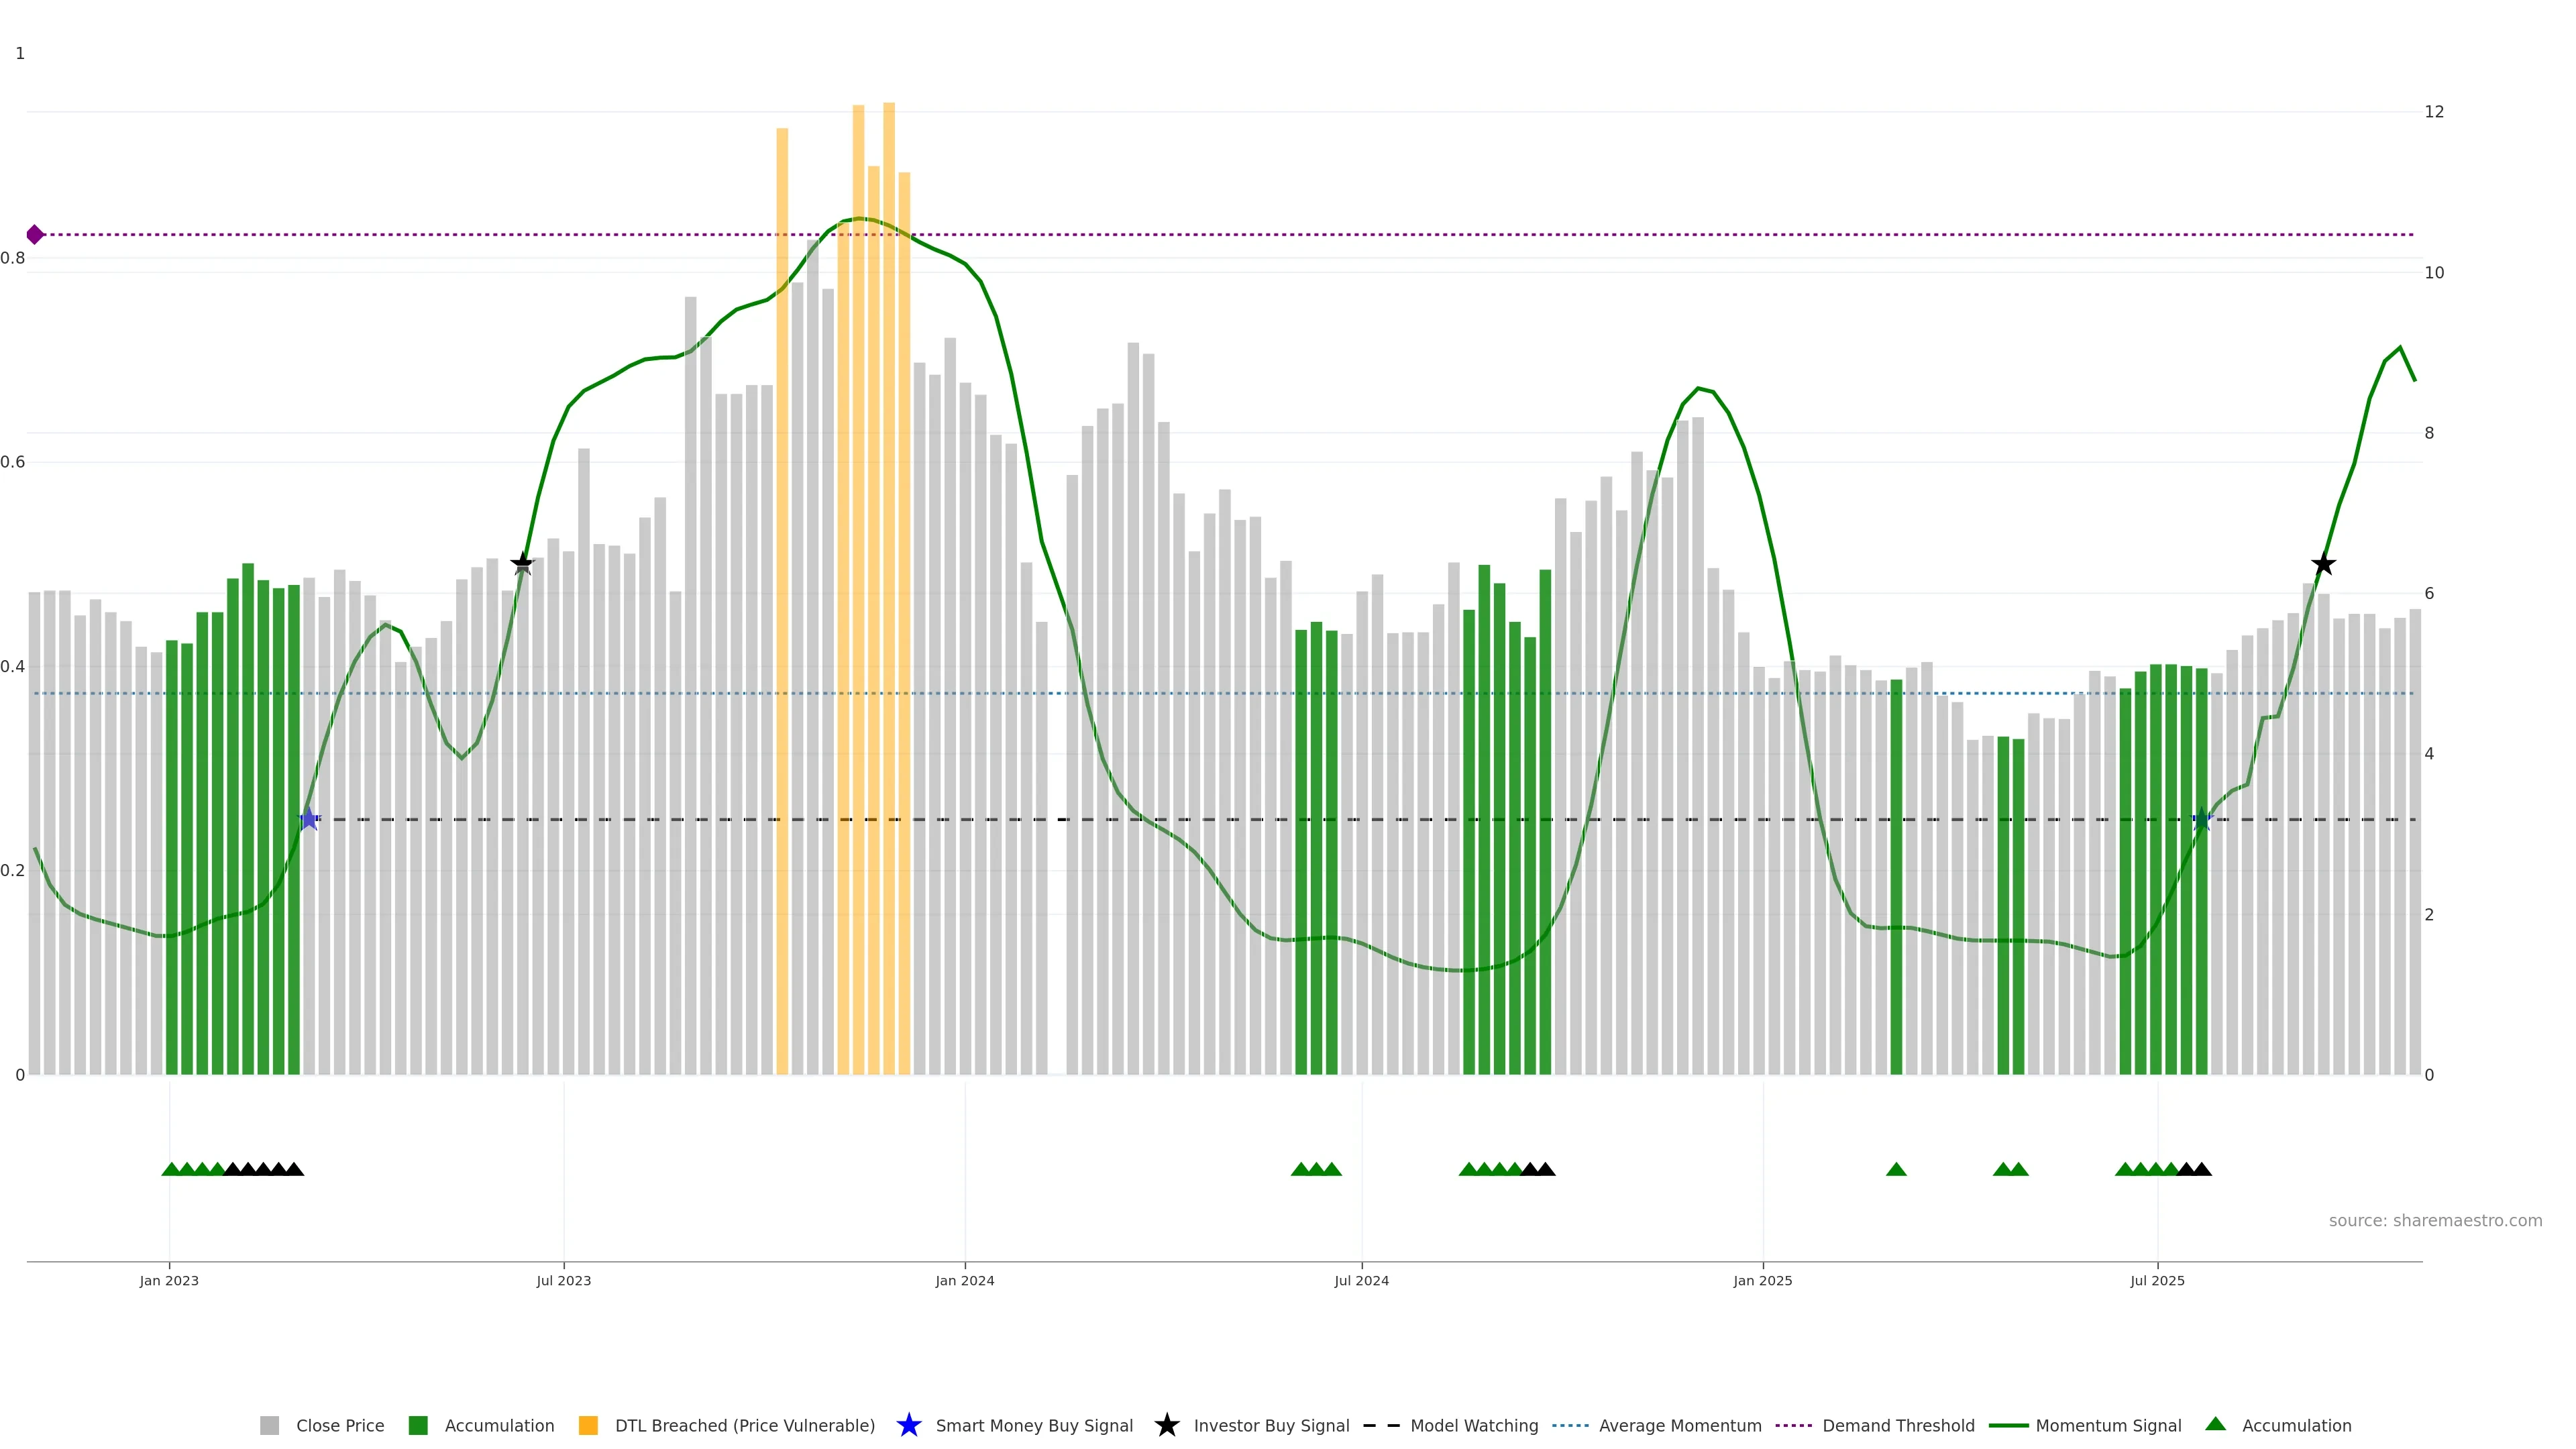This screenshot has height=1449, width=2576.
Task: Click the black star Investor Buy legend icon
Action: [x=1166, y=1425]
